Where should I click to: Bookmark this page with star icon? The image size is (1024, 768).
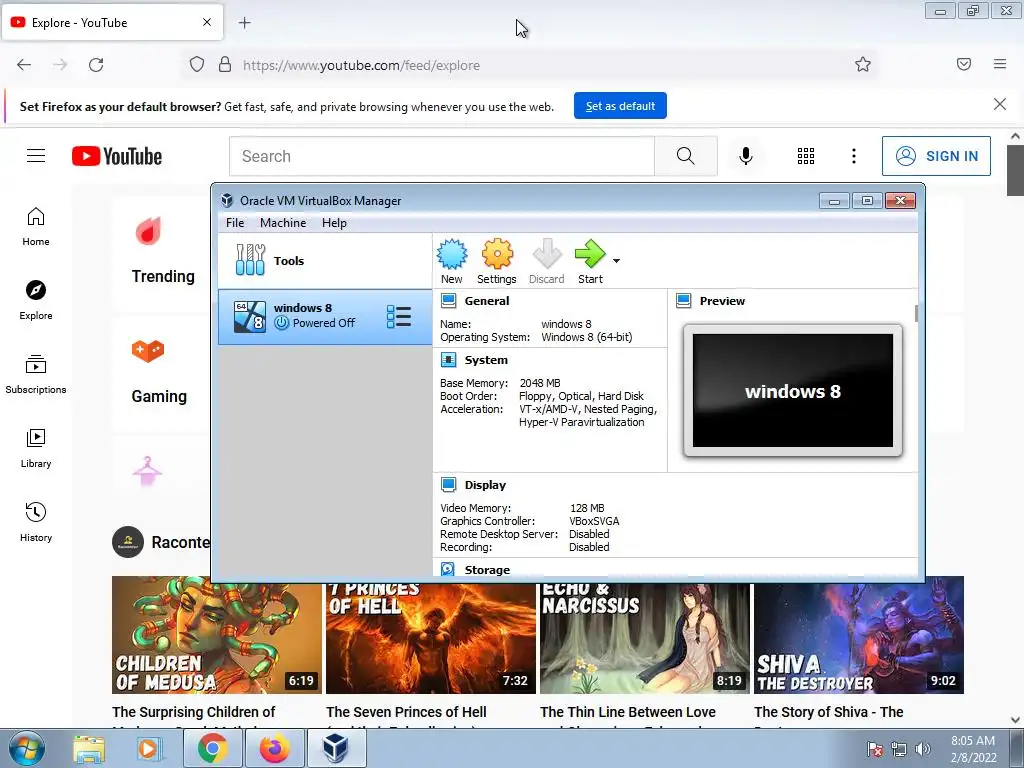point(863,65)
